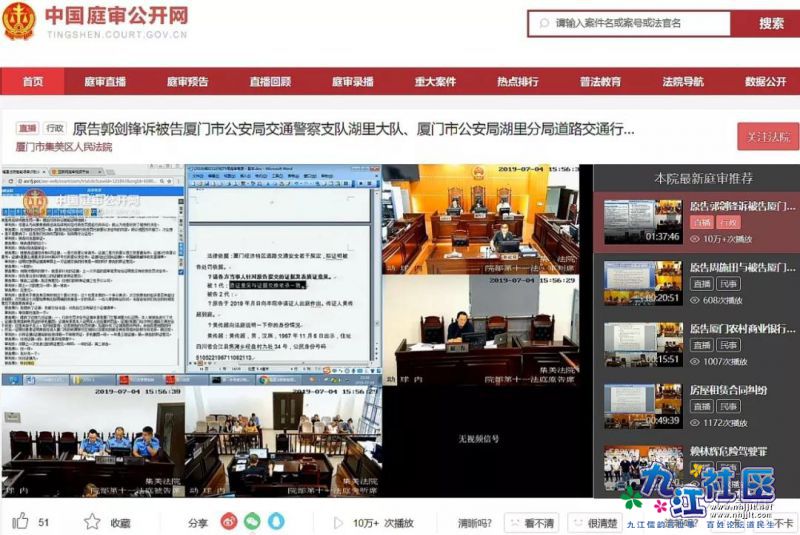Open thumbnail of video lasting 49:39

[x=643, y=405]
